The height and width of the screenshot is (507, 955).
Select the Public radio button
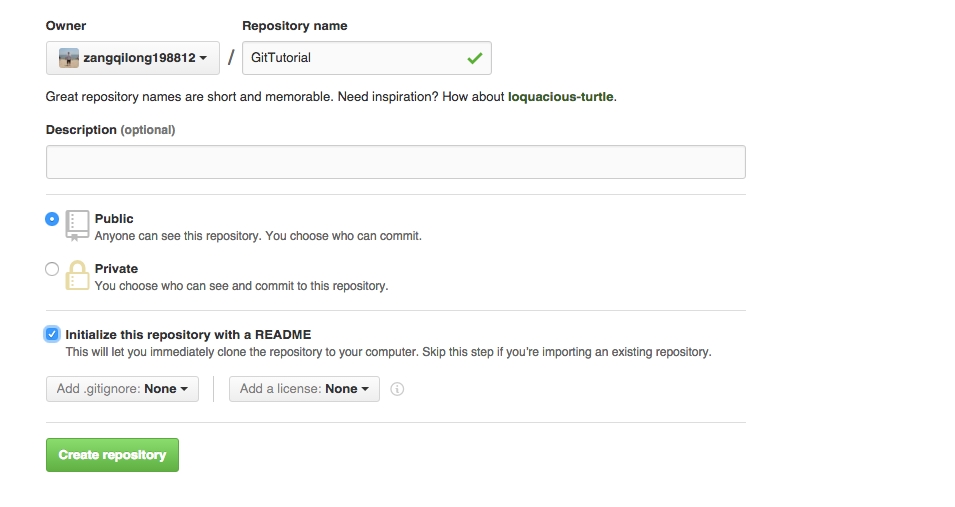[52, 219]
